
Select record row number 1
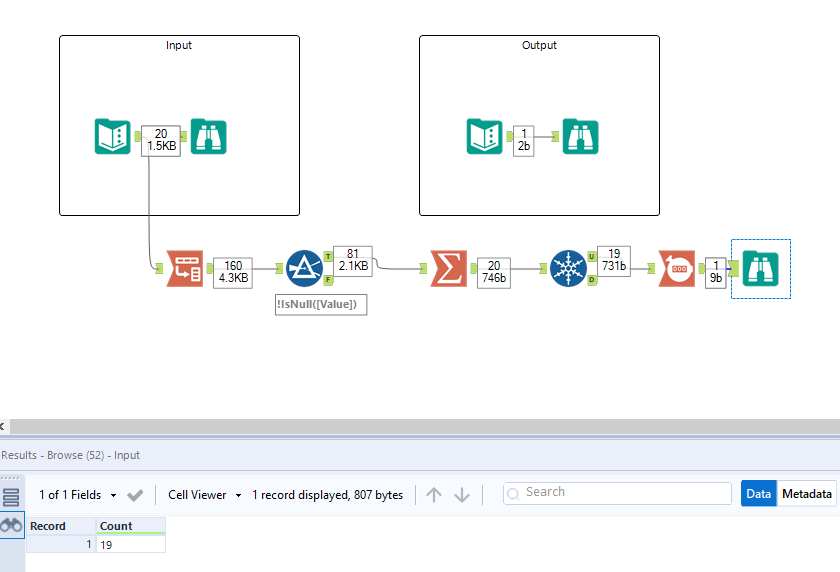[61, 544]
